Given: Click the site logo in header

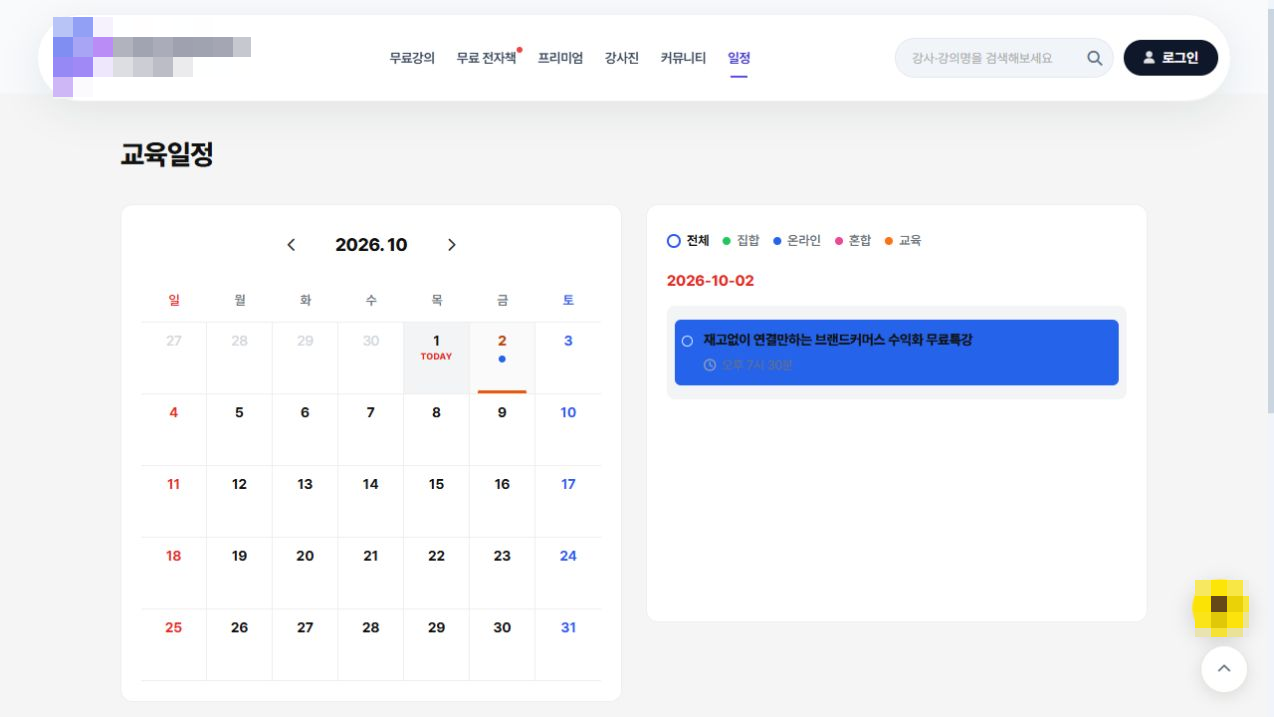Looking at the screenshot, I should [150, 57].
